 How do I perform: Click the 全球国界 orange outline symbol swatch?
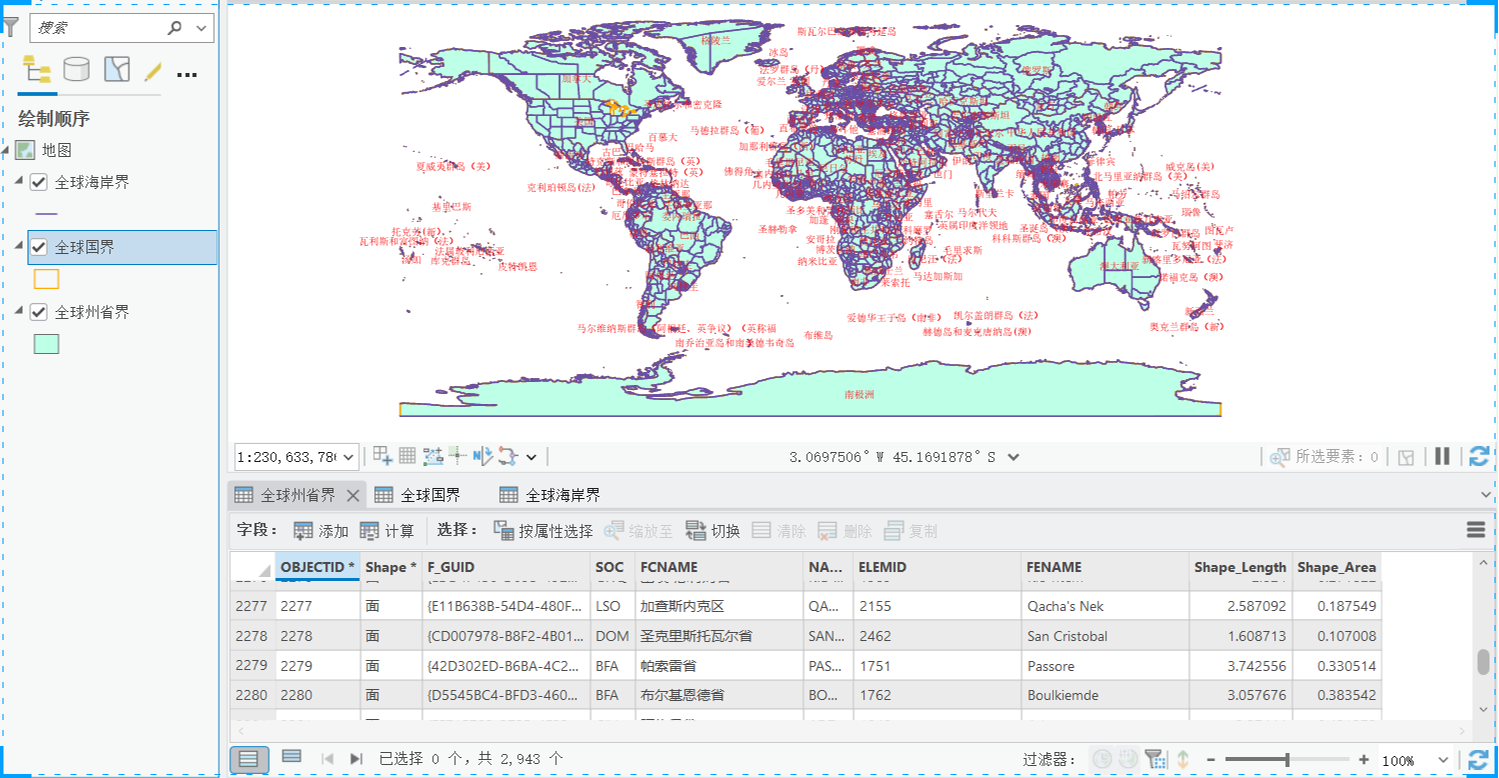point(47,279)
